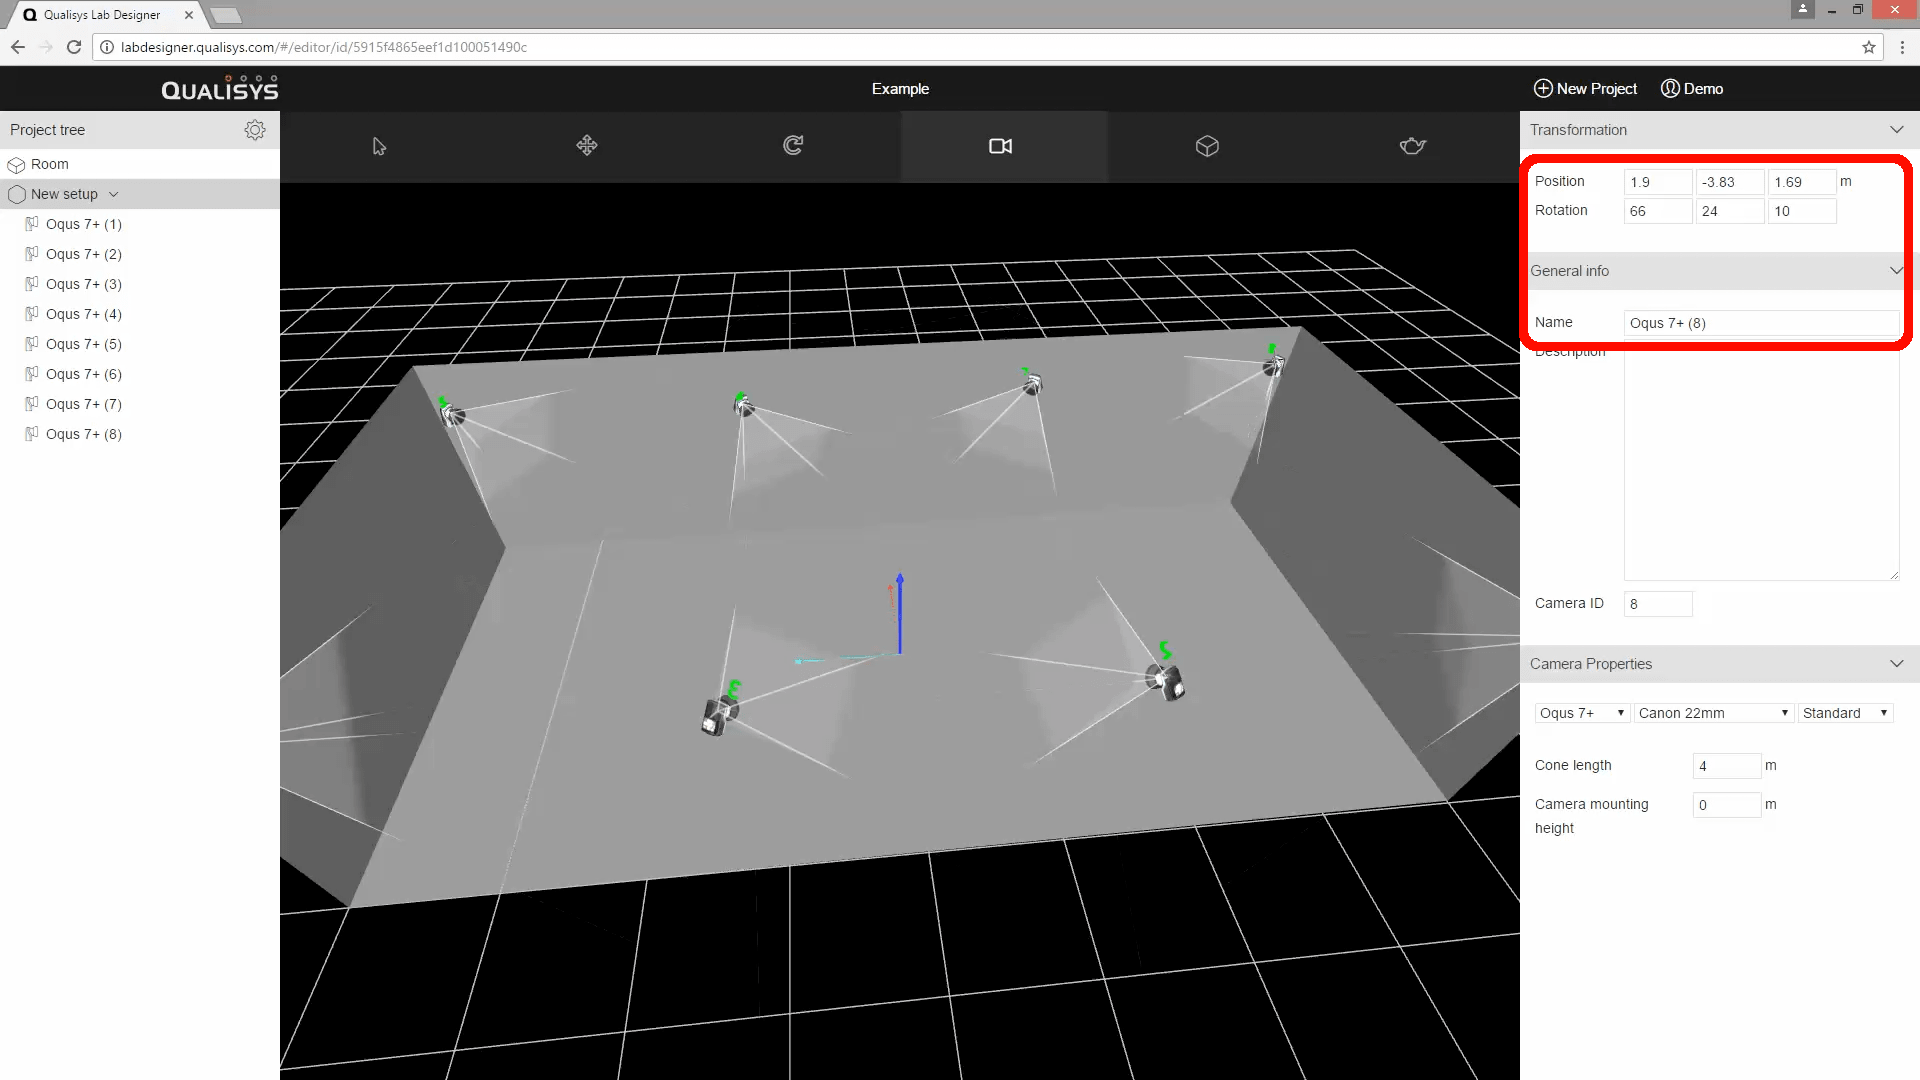Open the Standard type dropdown
This screenshot has height=1080, width=1920.
(1844, 713)
